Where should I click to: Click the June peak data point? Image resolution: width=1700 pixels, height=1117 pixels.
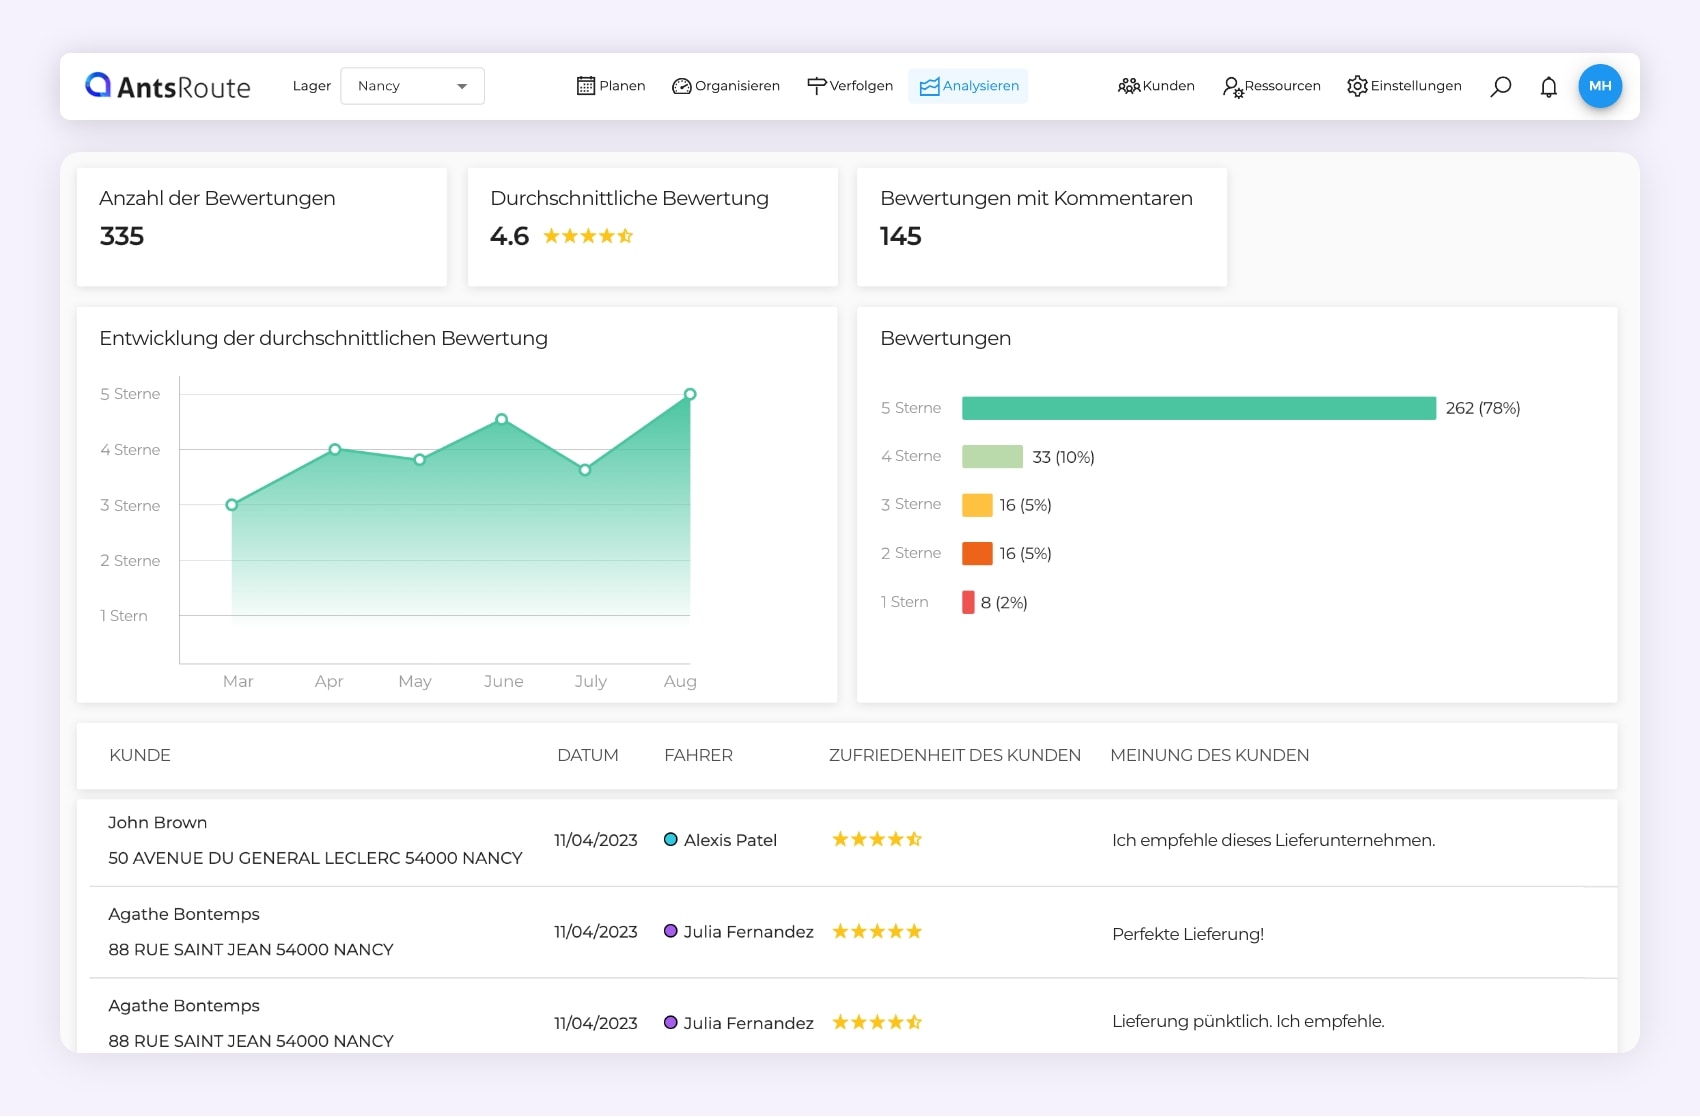click(x=502, y=419)
